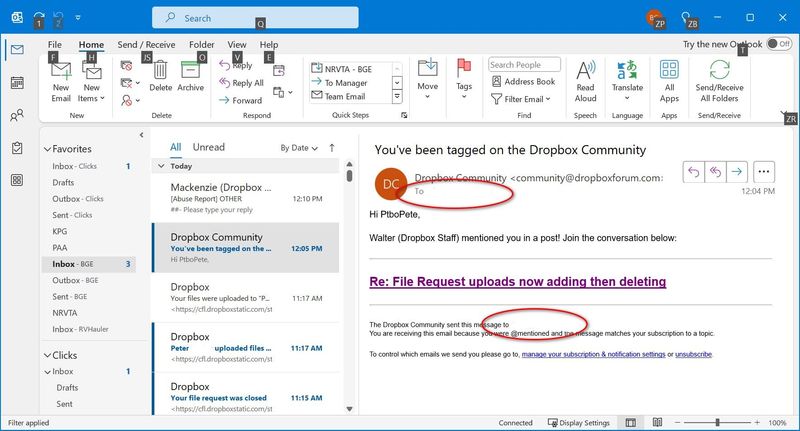800x431 pixels.
Task: Click the Ignore conversation icon
Action: pos(126,66)
